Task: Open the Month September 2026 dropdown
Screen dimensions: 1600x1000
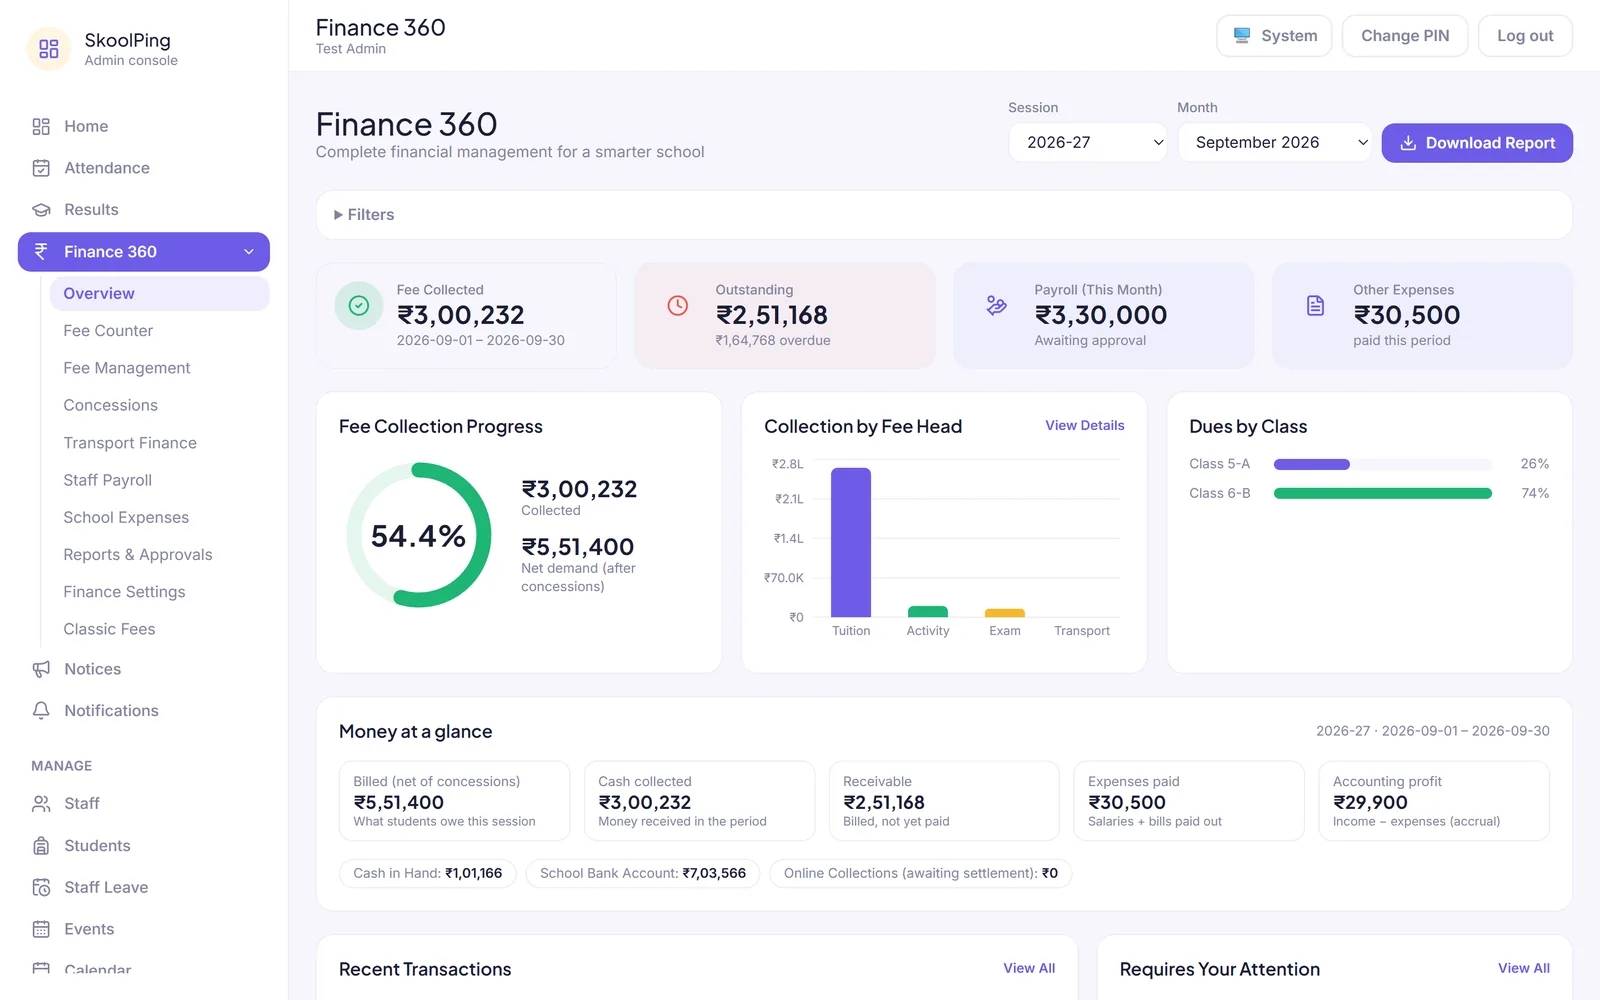Action: pyautogui.click(x=1275, y=142)
